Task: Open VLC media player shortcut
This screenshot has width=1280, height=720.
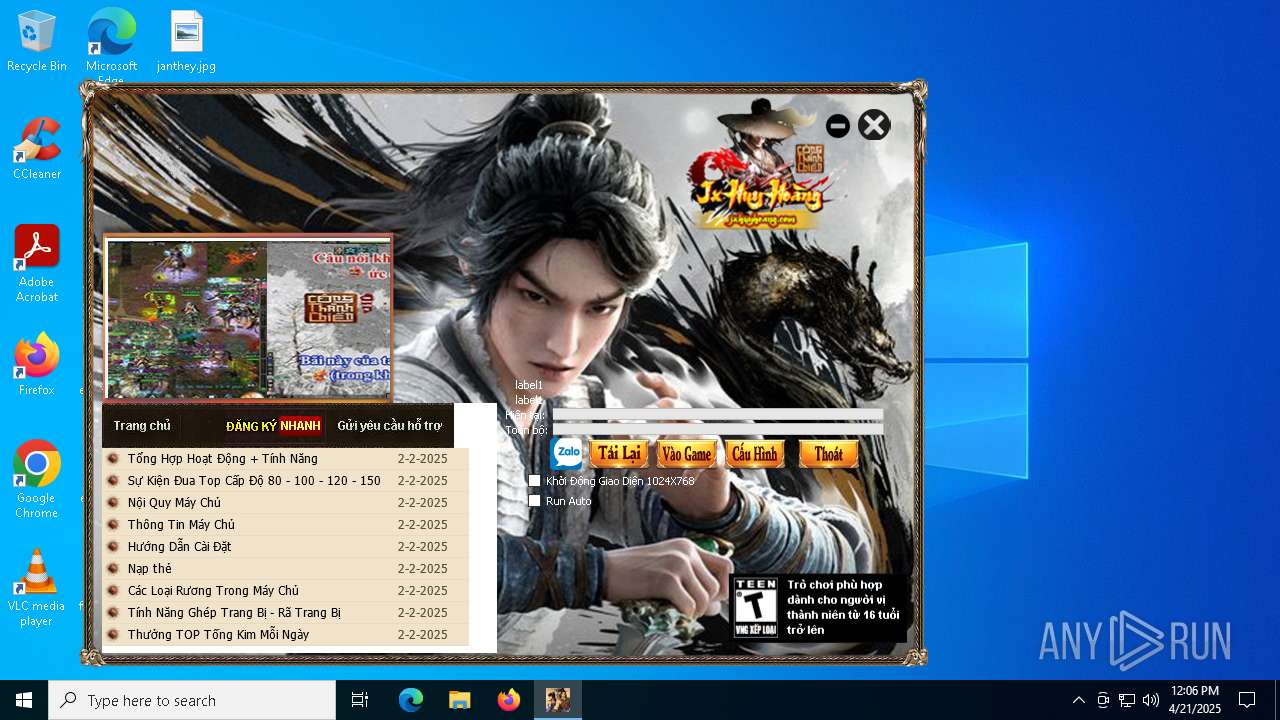Action: pyautogui.click(x=37, y=588)
